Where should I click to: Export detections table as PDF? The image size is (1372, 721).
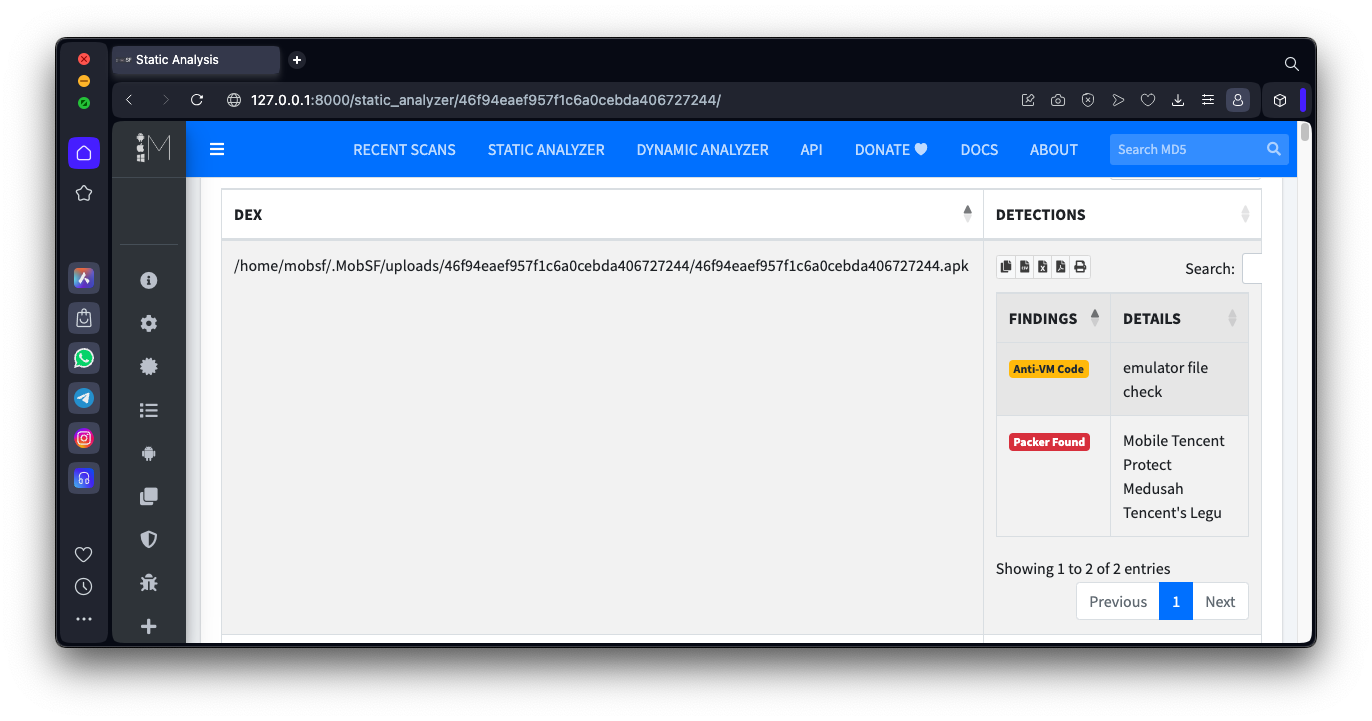(1061, 266)
